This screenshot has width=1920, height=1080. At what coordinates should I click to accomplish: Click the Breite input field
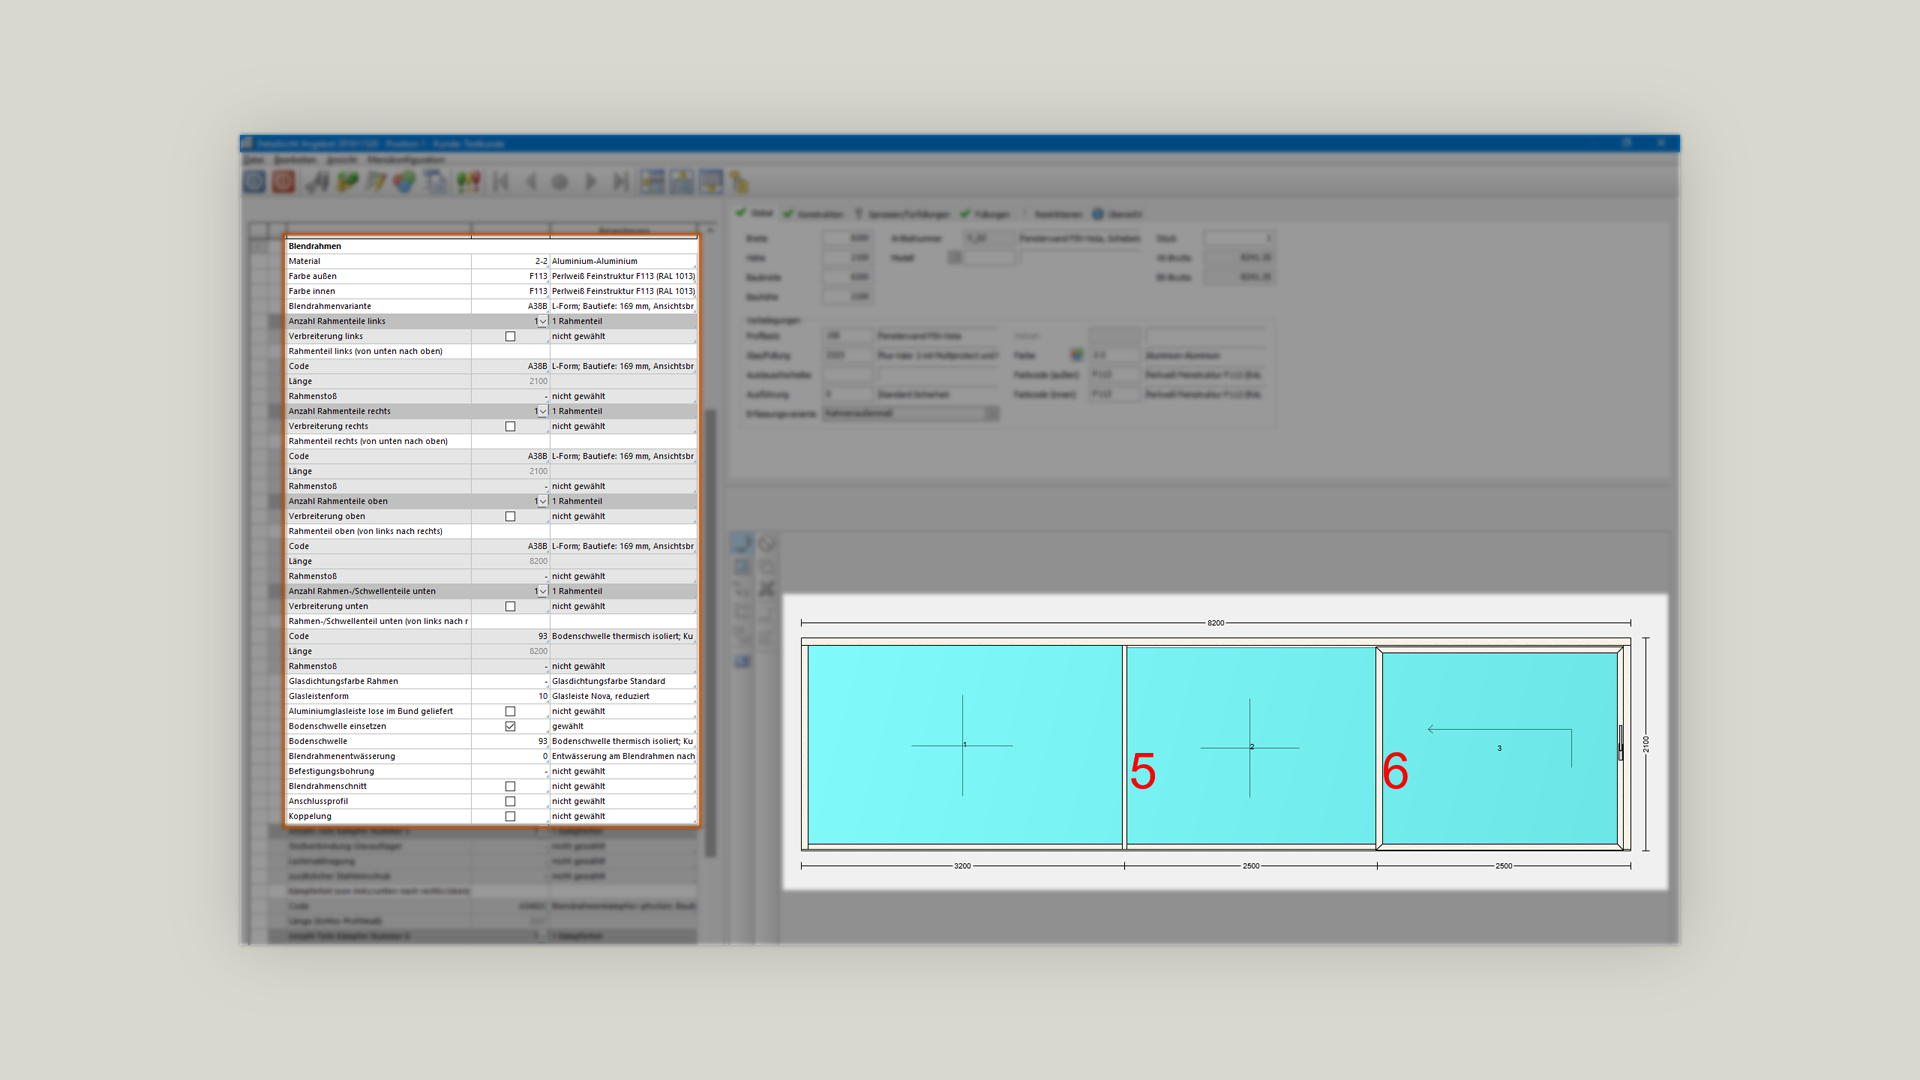pyautogui.click(x=848, y=238)
